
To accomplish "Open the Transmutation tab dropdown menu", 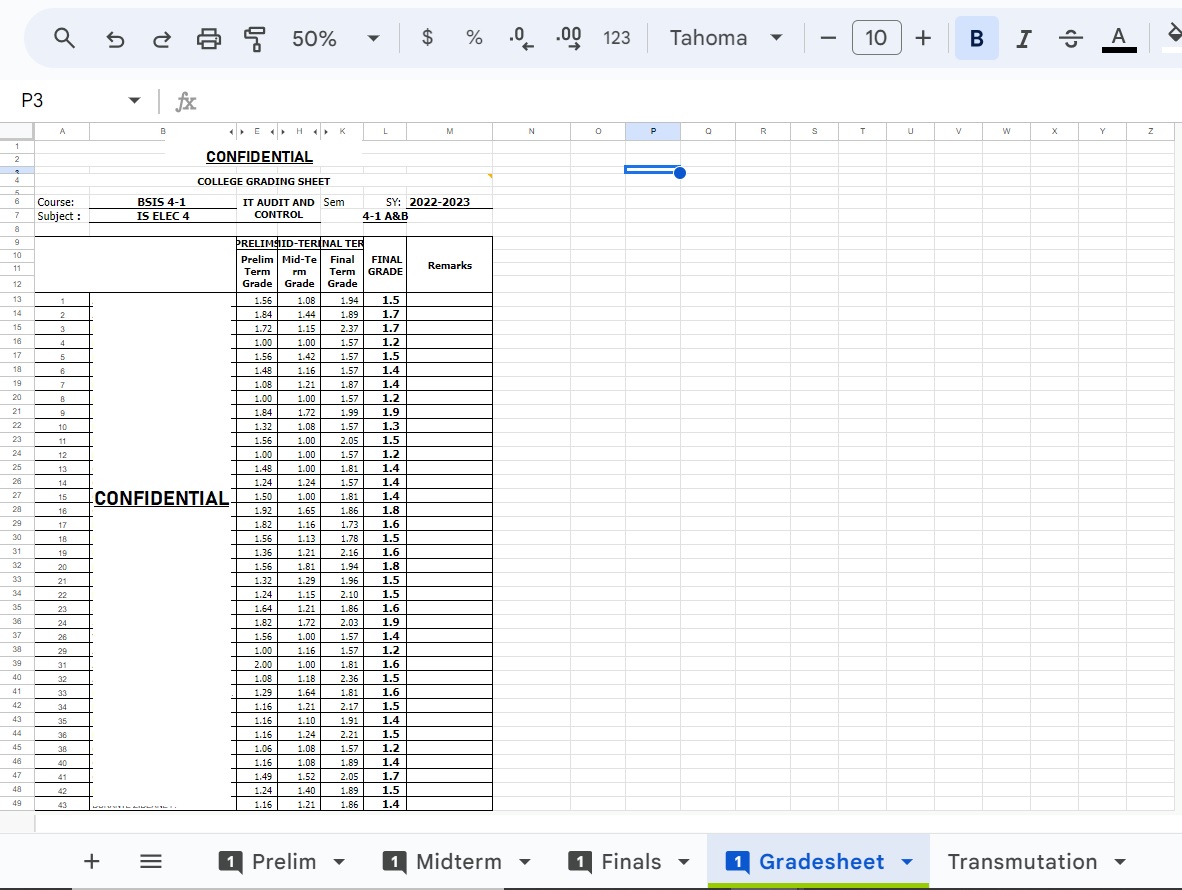I will point(1120,861).
